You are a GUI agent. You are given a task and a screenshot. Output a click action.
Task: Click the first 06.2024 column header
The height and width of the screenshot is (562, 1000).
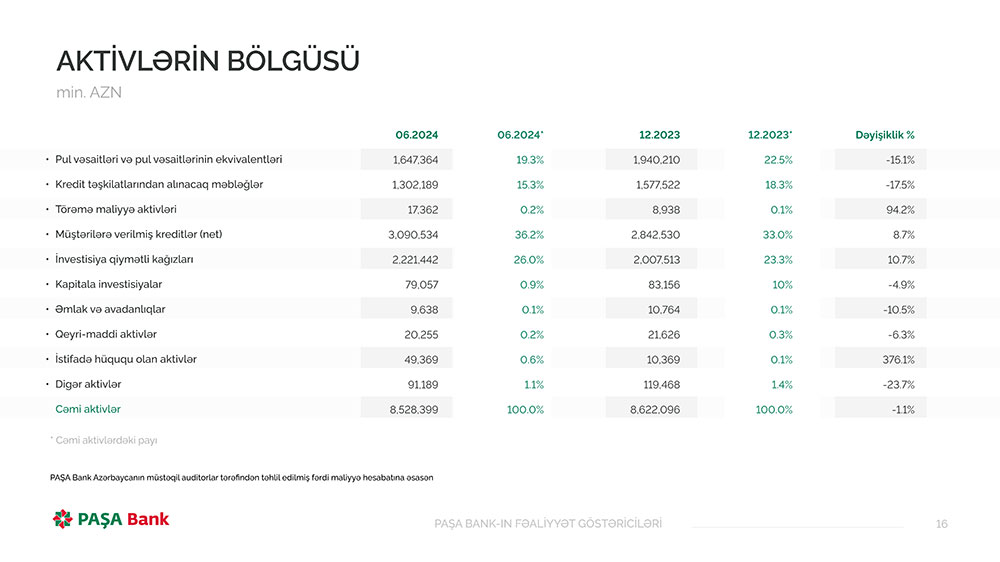coord(416,135)
